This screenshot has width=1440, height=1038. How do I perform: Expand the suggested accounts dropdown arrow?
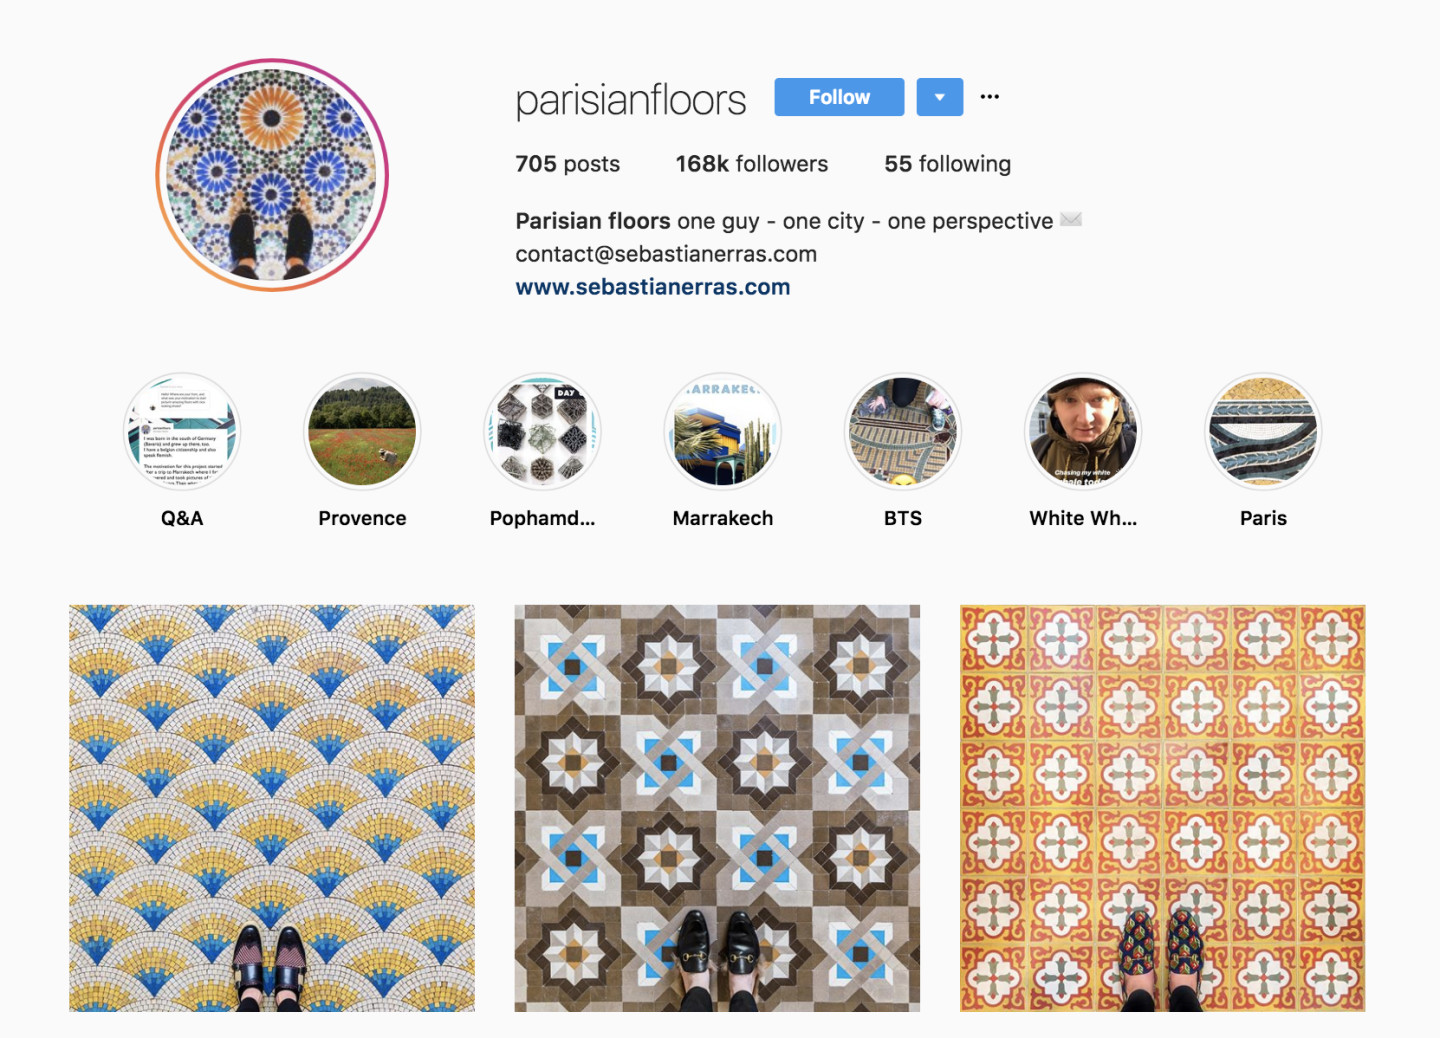pyautogui.click(x=940, y=97)
